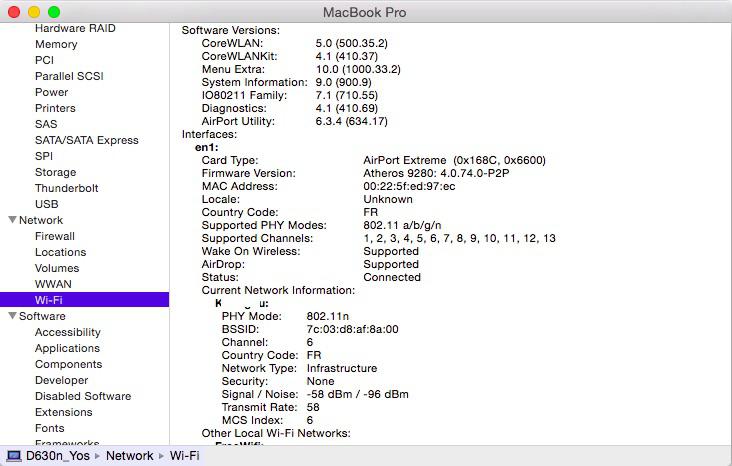The height and width of the screenshot is (466, 732).
Task: Open the PCI sidebar entry
Action: [x=44, y=60]
